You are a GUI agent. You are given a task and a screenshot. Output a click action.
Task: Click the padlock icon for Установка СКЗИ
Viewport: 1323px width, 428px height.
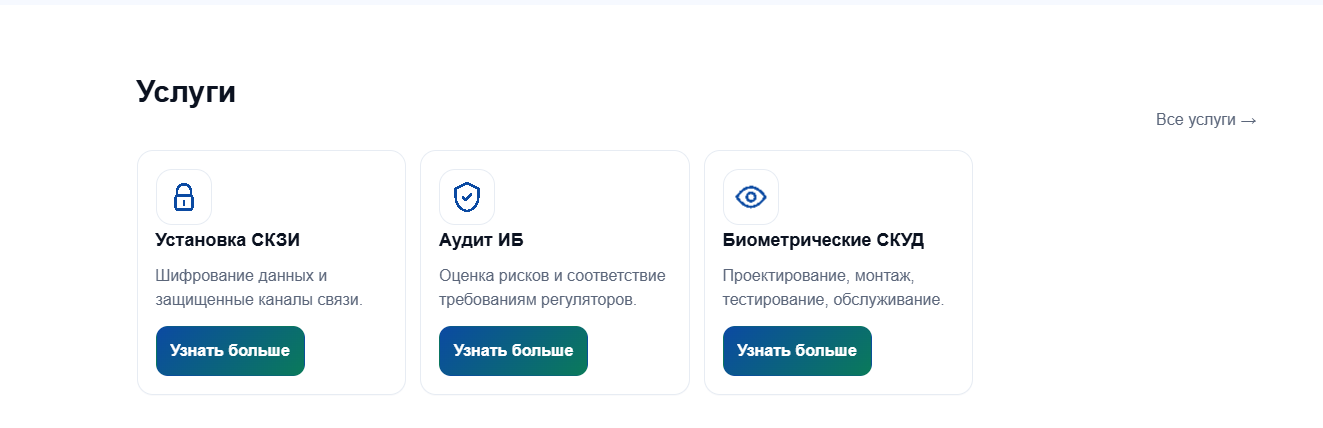pyautogui.click(x=183, y=197)
